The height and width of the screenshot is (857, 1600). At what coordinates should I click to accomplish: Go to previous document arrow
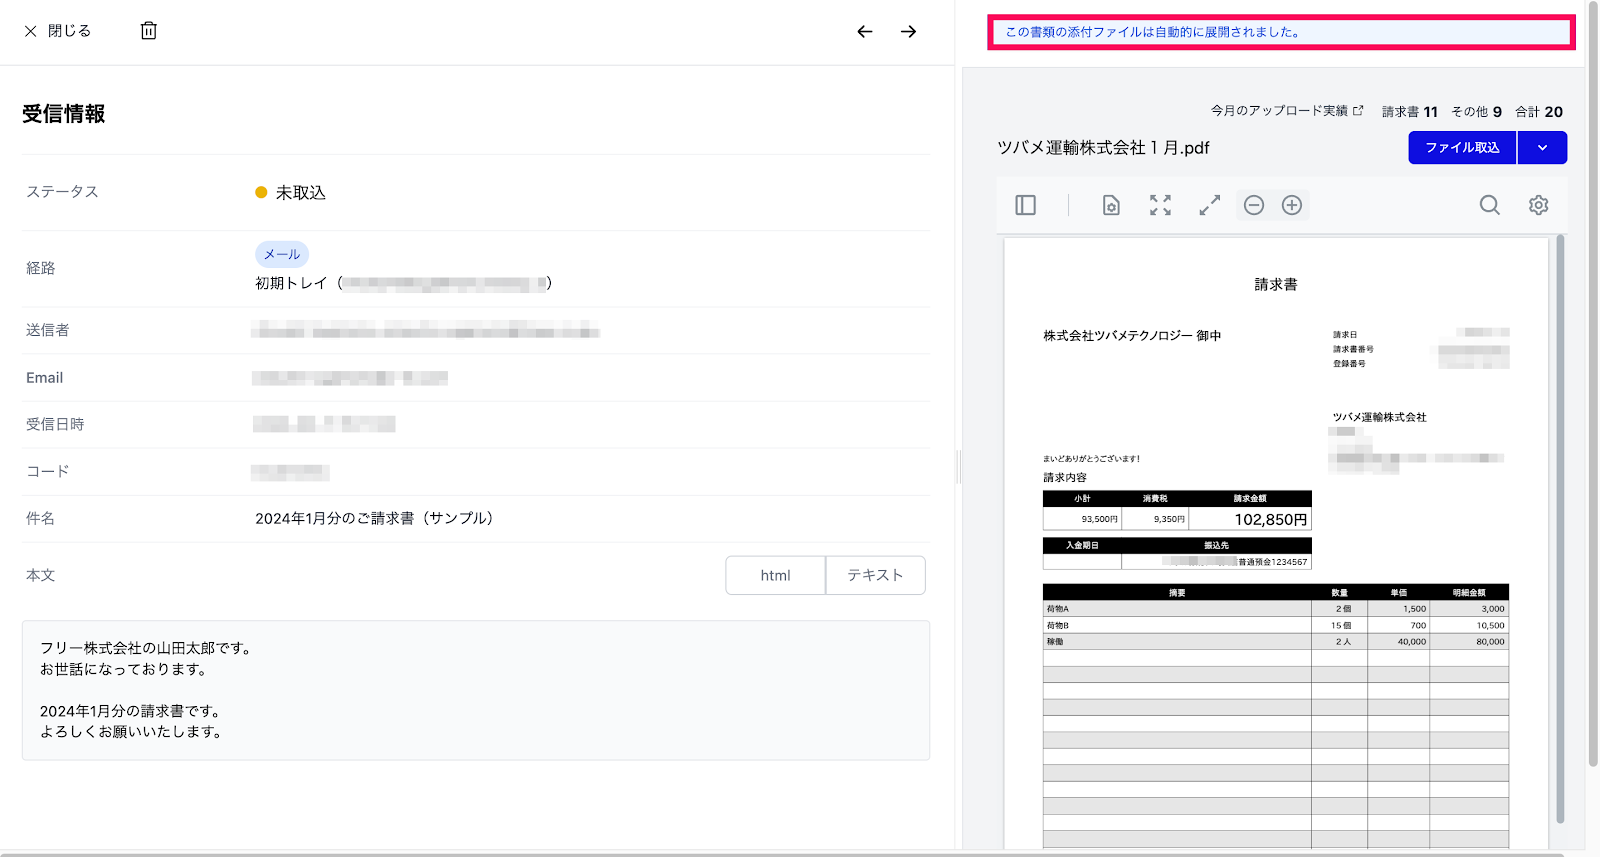[865, 32]
